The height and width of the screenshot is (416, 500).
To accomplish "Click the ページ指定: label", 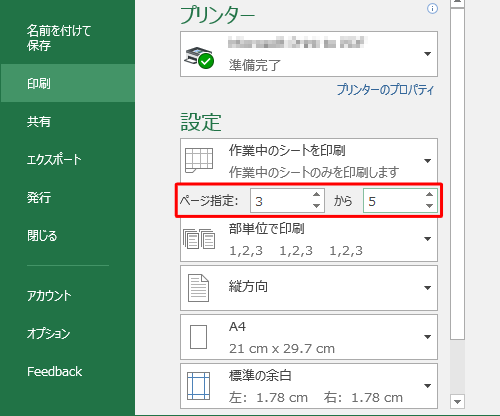I will (209, 201).
